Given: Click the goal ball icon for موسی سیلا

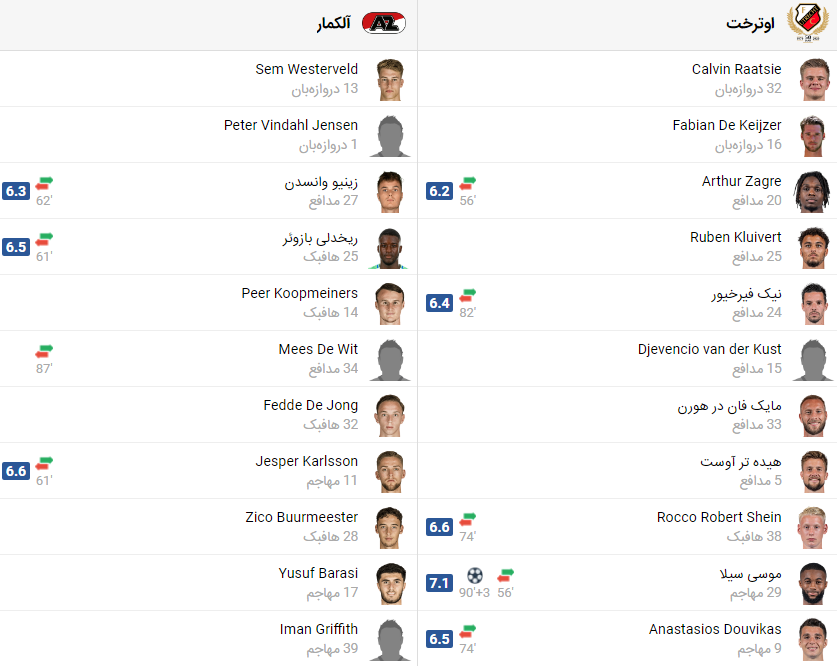Looking at the screenshot, I should pos(475,575).
